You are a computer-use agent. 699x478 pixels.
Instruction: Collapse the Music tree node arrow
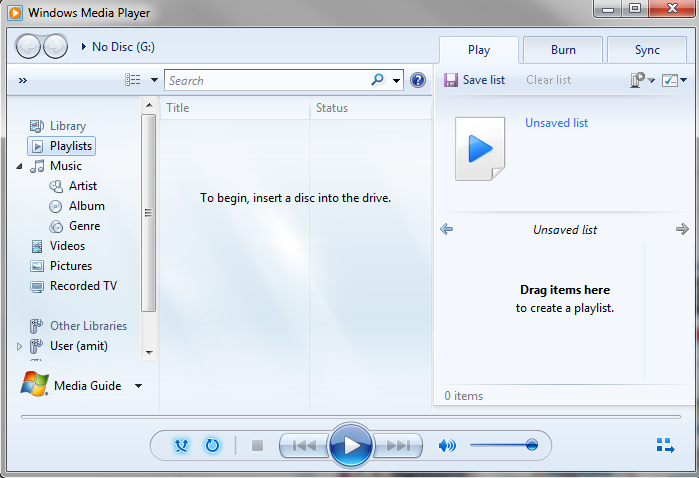(19, 166)
